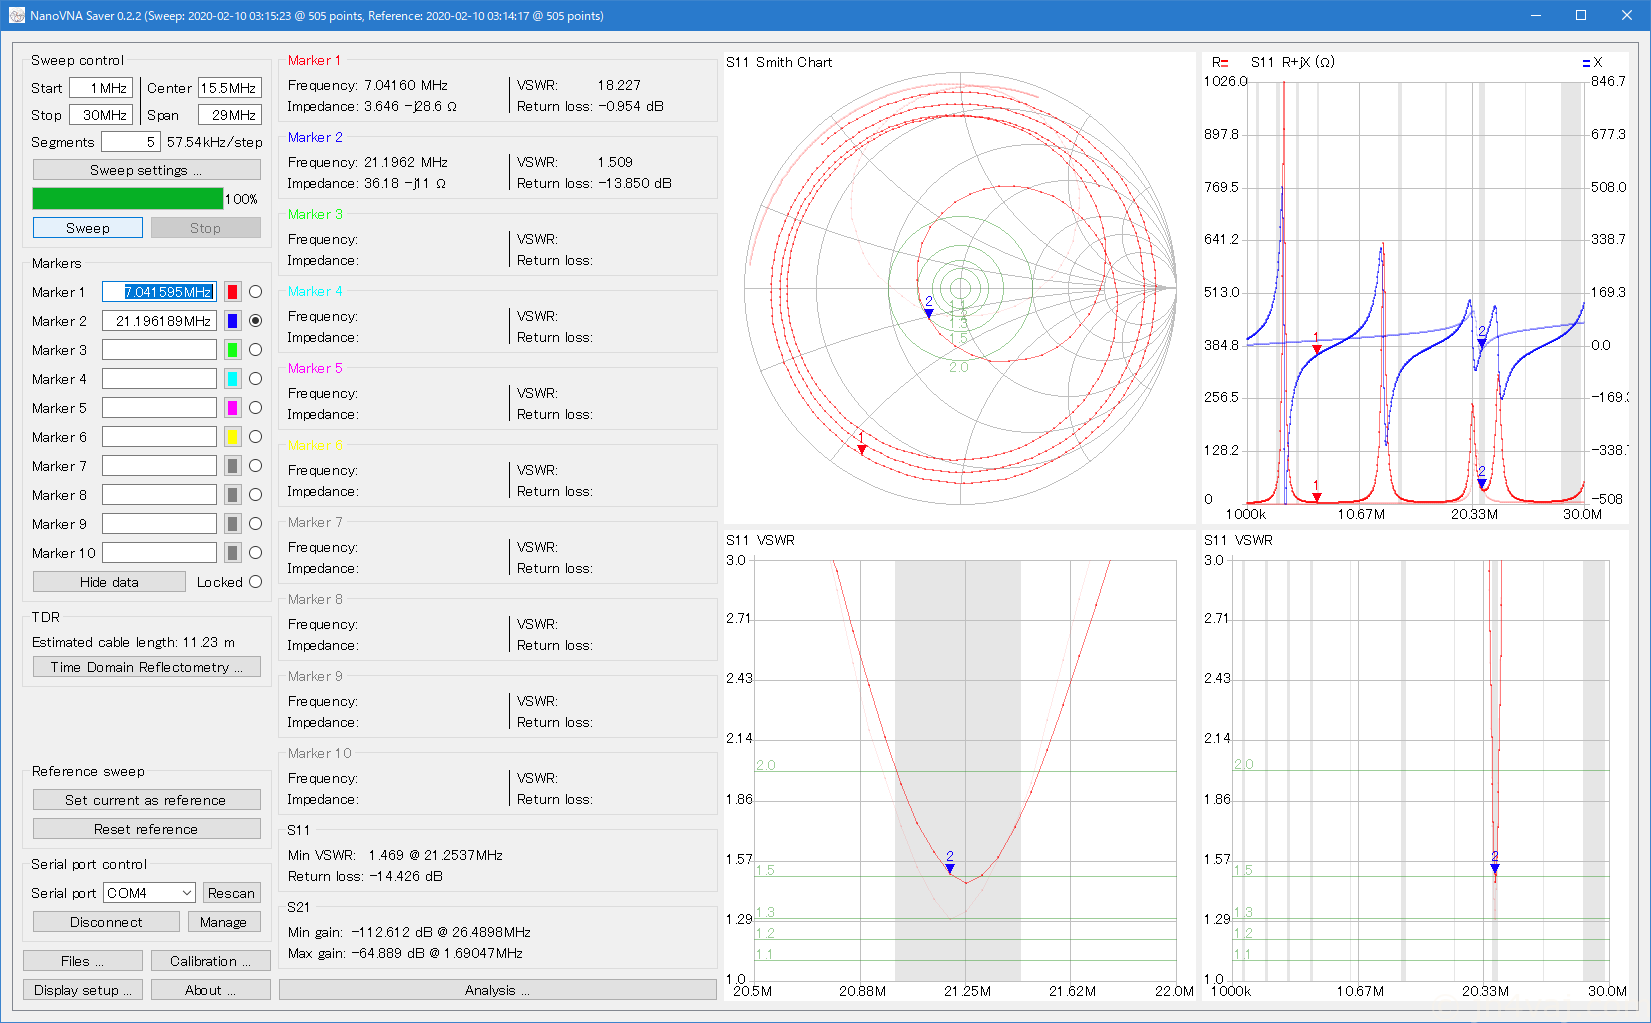Open the About dialog
Image resolution: width=1651 pixels, height=1023 pixels.
tap(211, 990)
